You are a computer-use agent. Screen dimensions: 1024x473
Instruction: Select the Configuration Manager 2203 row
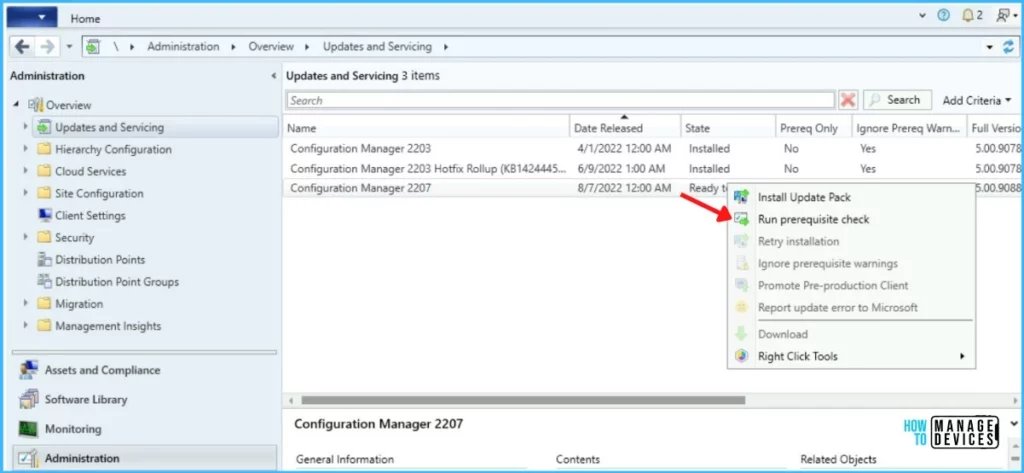tap(653, 148)
